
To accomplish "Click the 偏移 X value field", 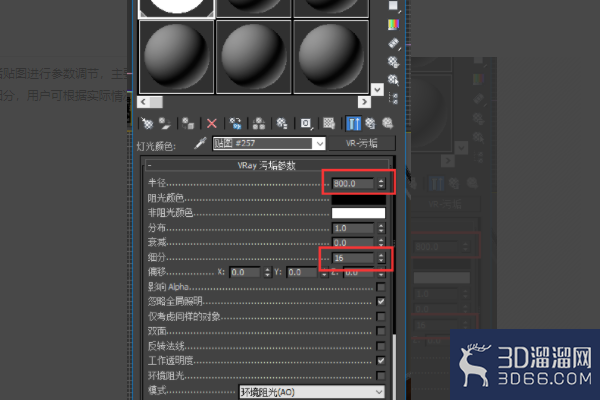I will point(245,272).
